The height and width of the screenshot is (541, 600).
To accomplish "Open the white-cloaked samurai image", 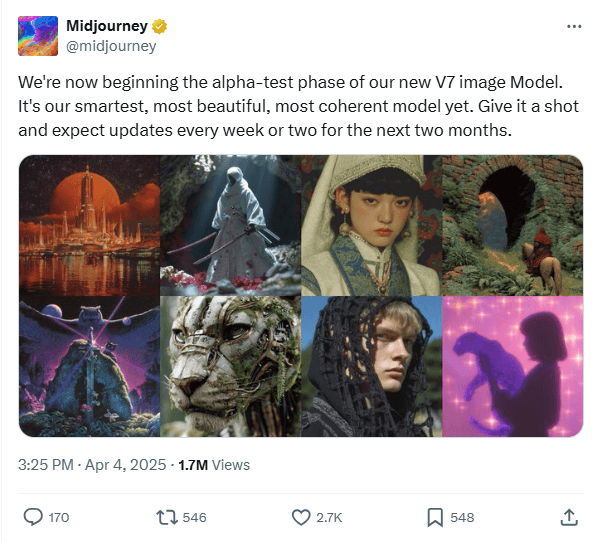I will coord(231,225).
